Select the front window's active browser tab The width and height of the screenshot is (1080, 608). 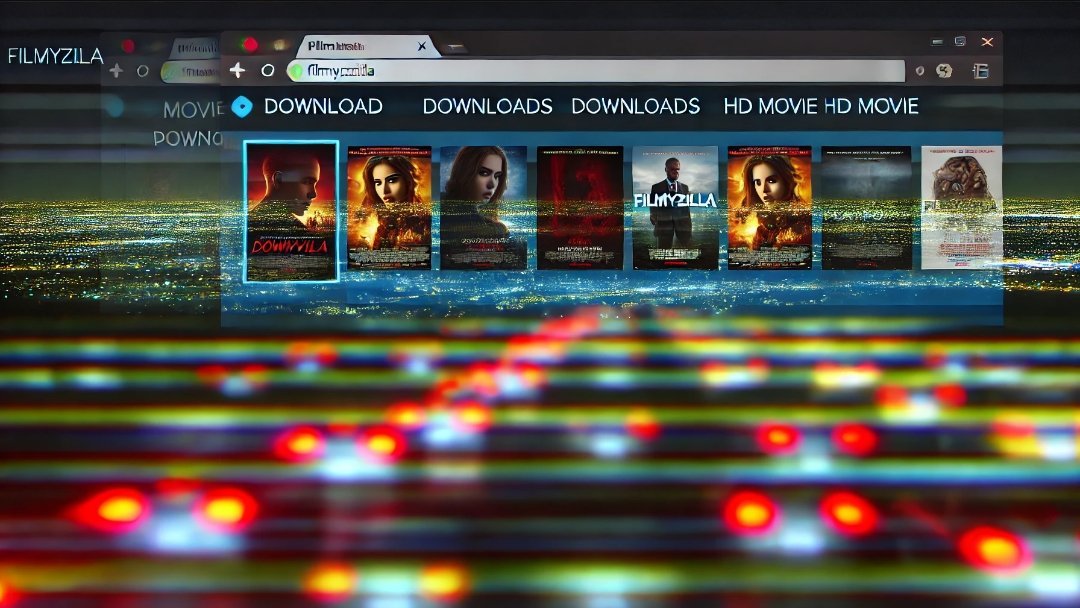pyautogui.click(x=366, y=46)
